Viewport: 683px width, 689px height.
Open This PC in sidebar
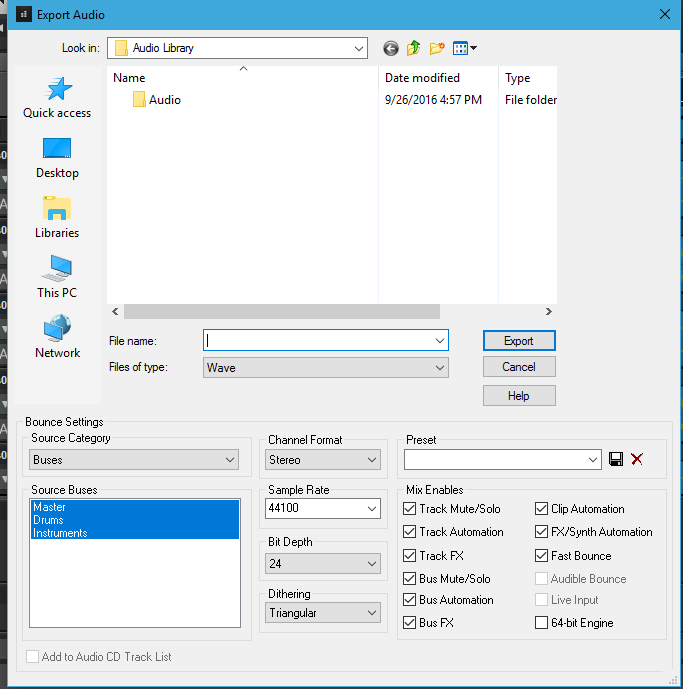(x=57, y=276)
